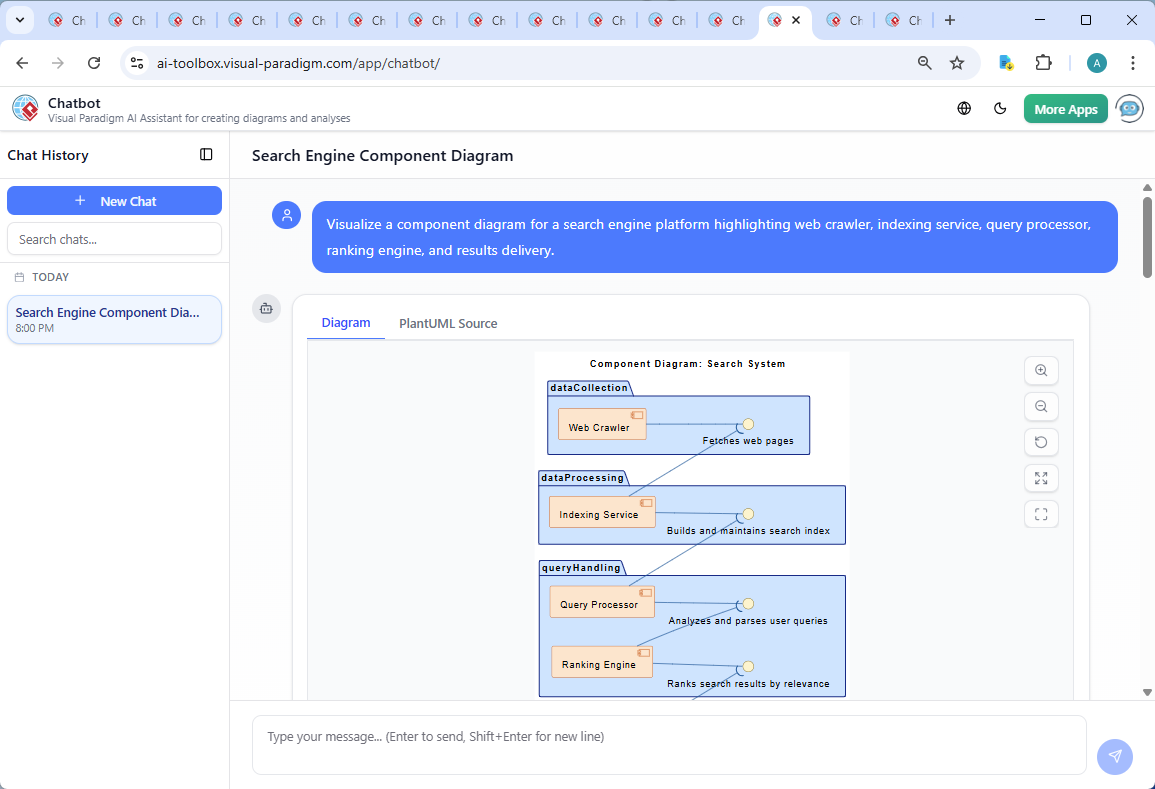The image size is (1155, 789).
Task: Zoom in on the component diagram
Action: coord(1041,370)
